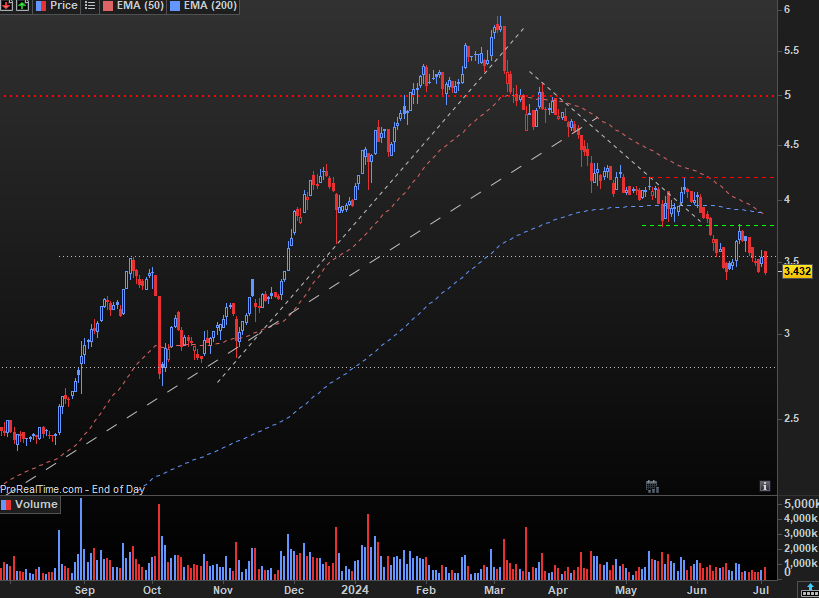Viewport: 819px width, 598px height.
Task: Click the 5,000k volume scale label
Action: [x=802, y=504]
